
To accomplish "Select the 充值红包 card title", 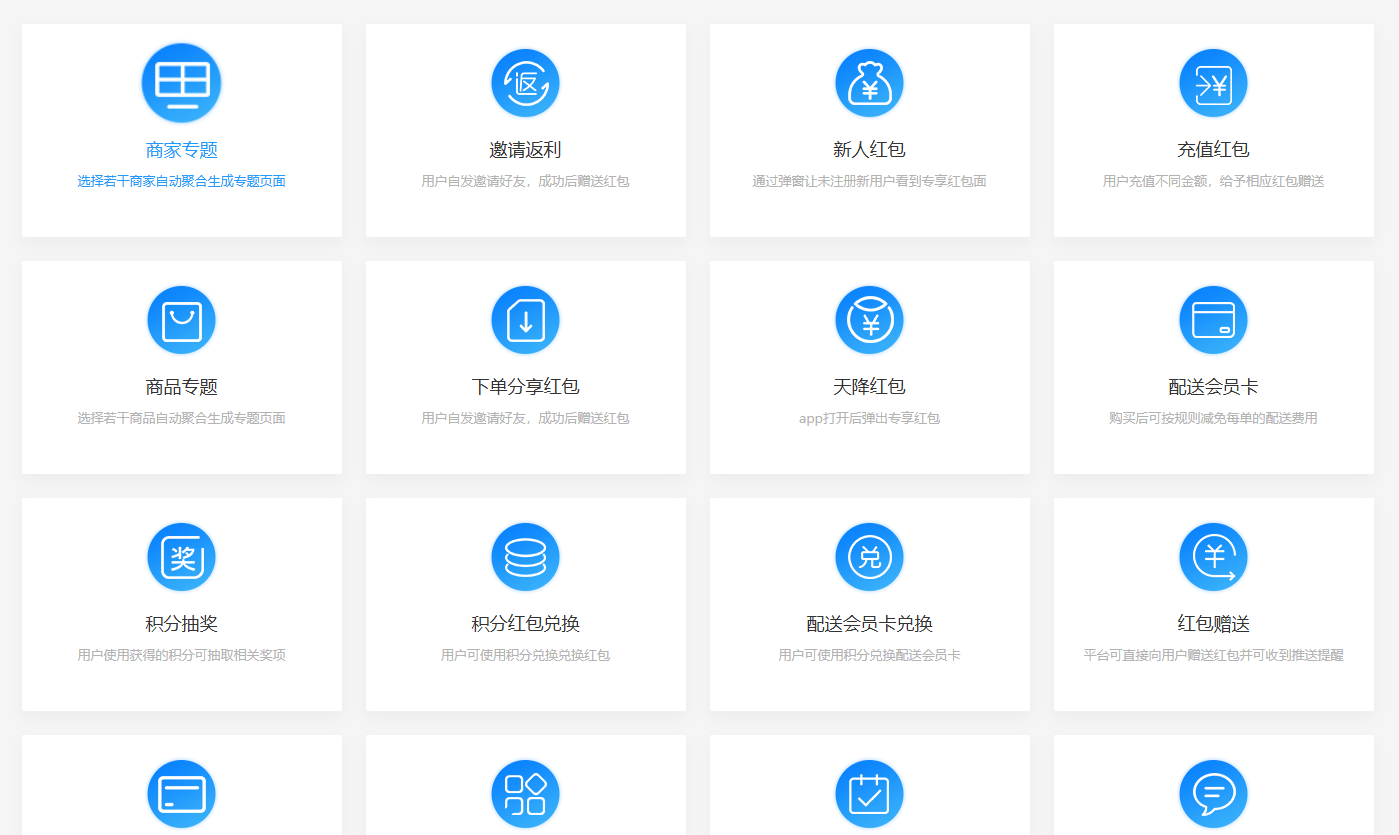I will click(x=1213, y=150).
